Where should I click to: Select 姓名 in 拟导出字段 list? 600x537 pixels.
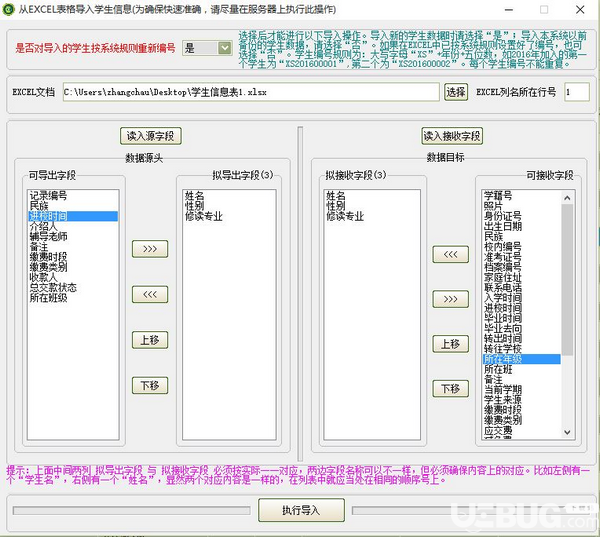point(229,196)
